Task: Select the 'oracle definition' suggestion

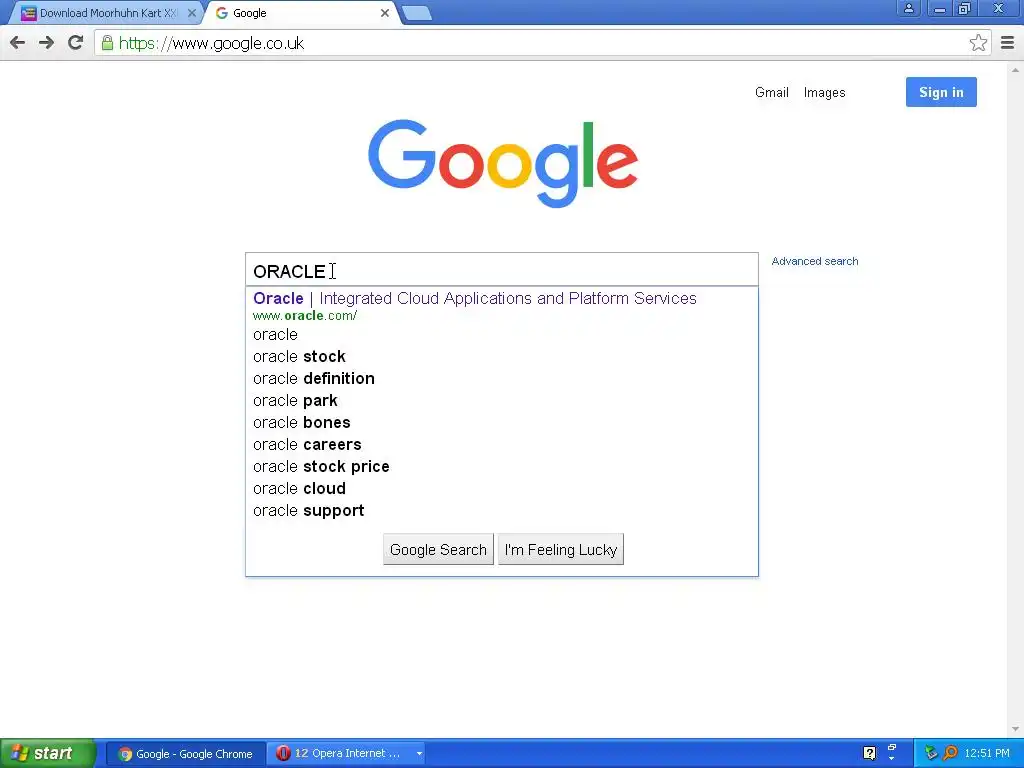Action: (502, 379)
